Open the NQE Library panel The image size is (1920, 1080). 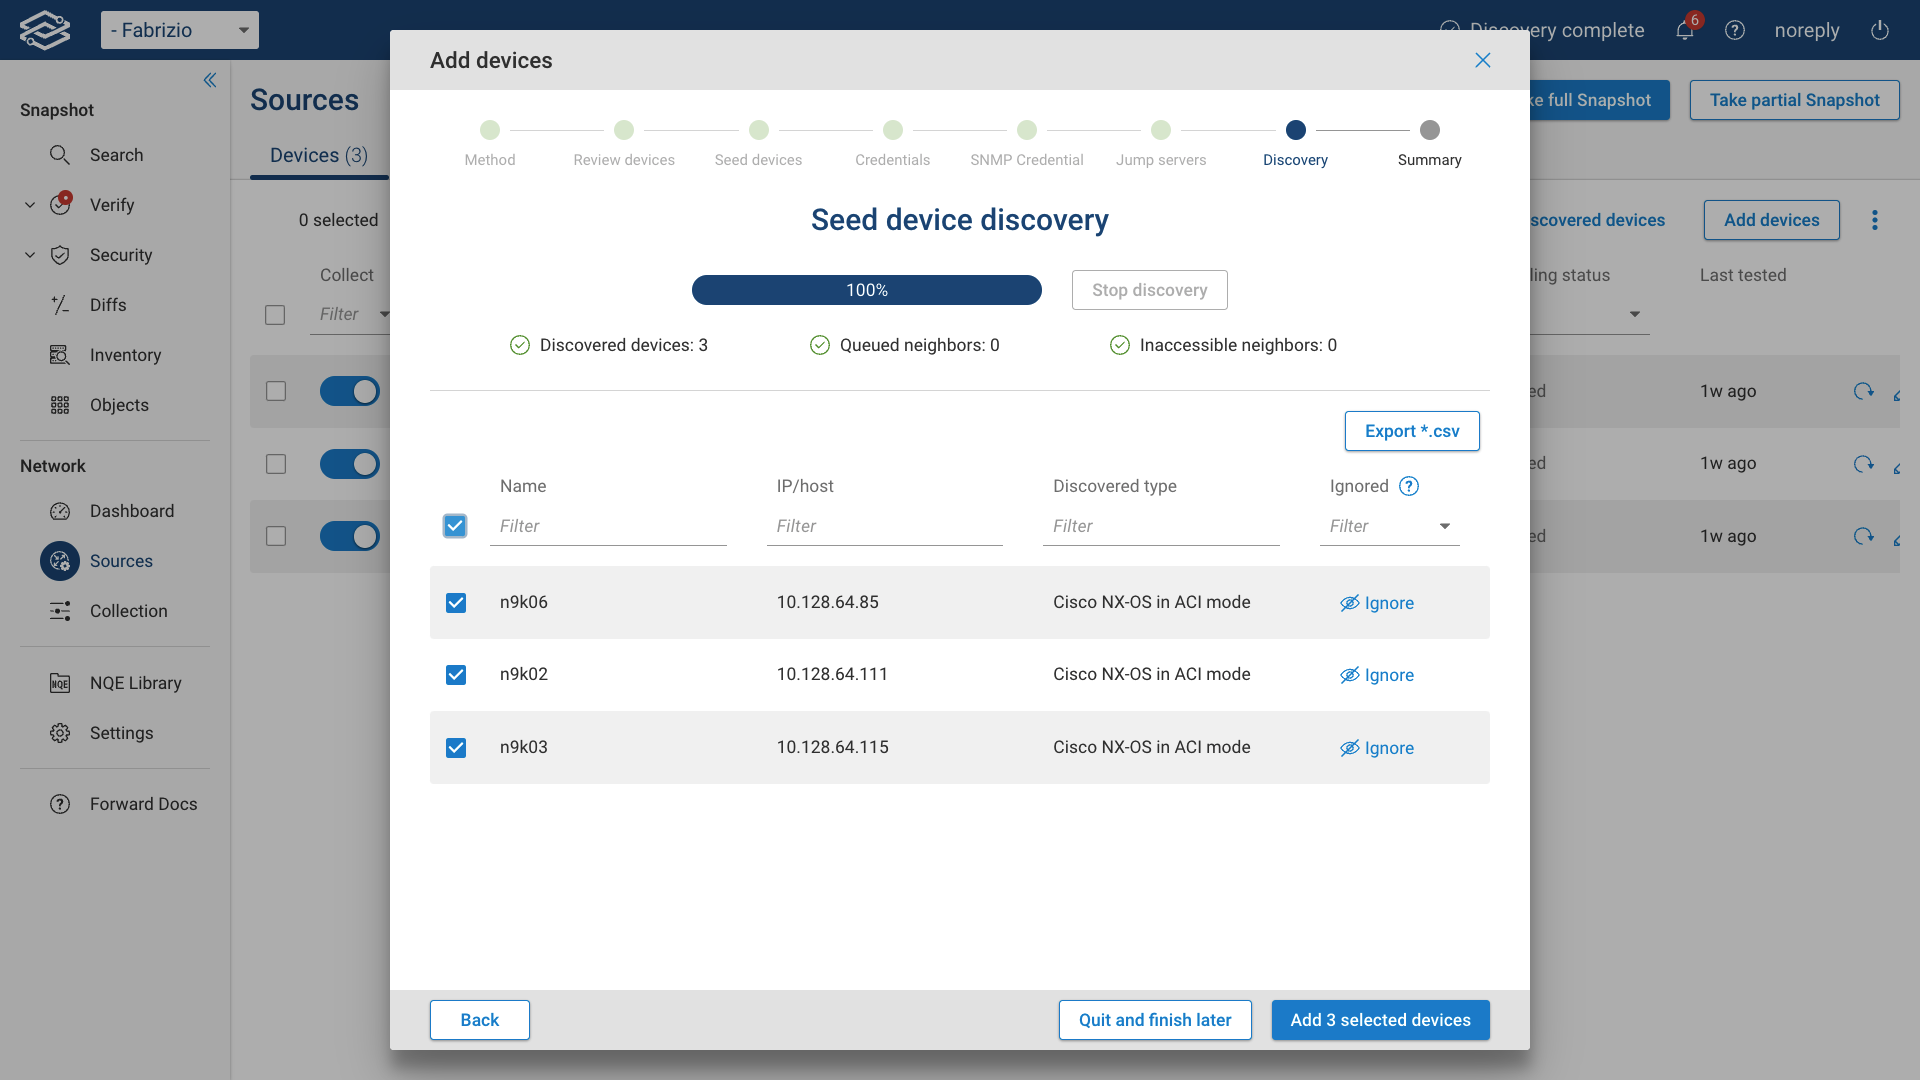pos(132,683)
